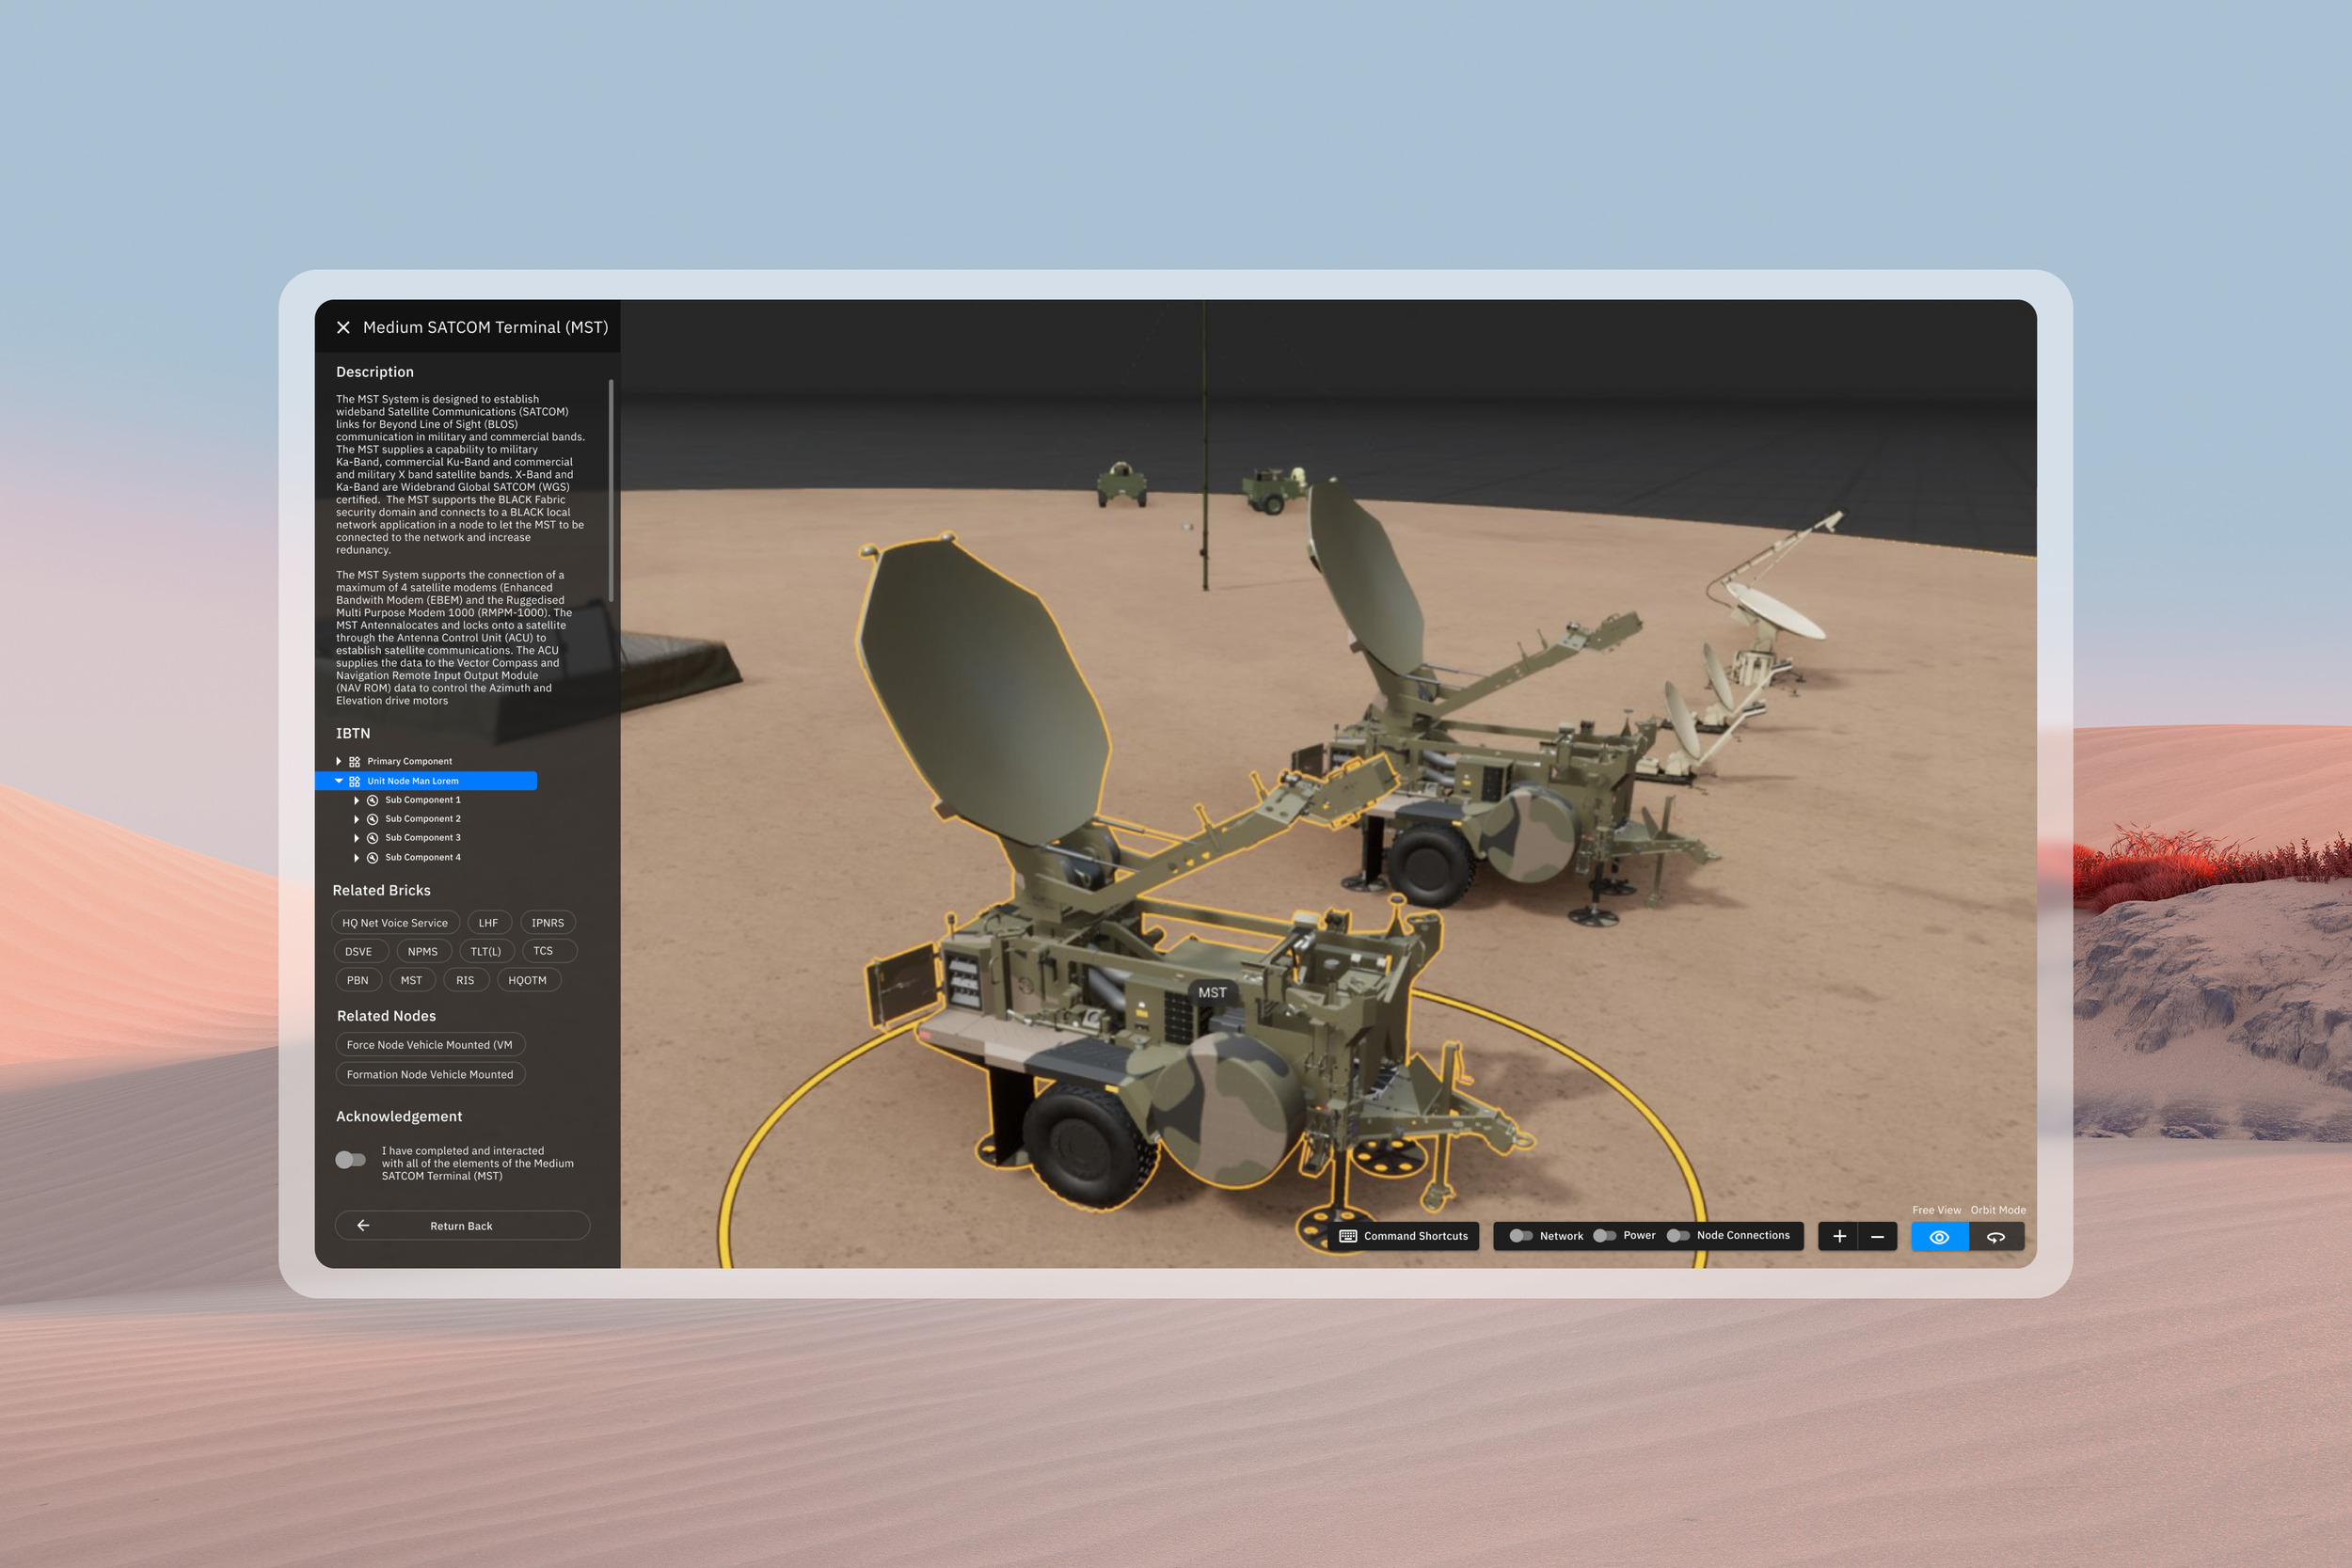Screen dimensions: 2352x1568
Task: Click the Sub Component 3 icon
Action: [x=372, y=838]
